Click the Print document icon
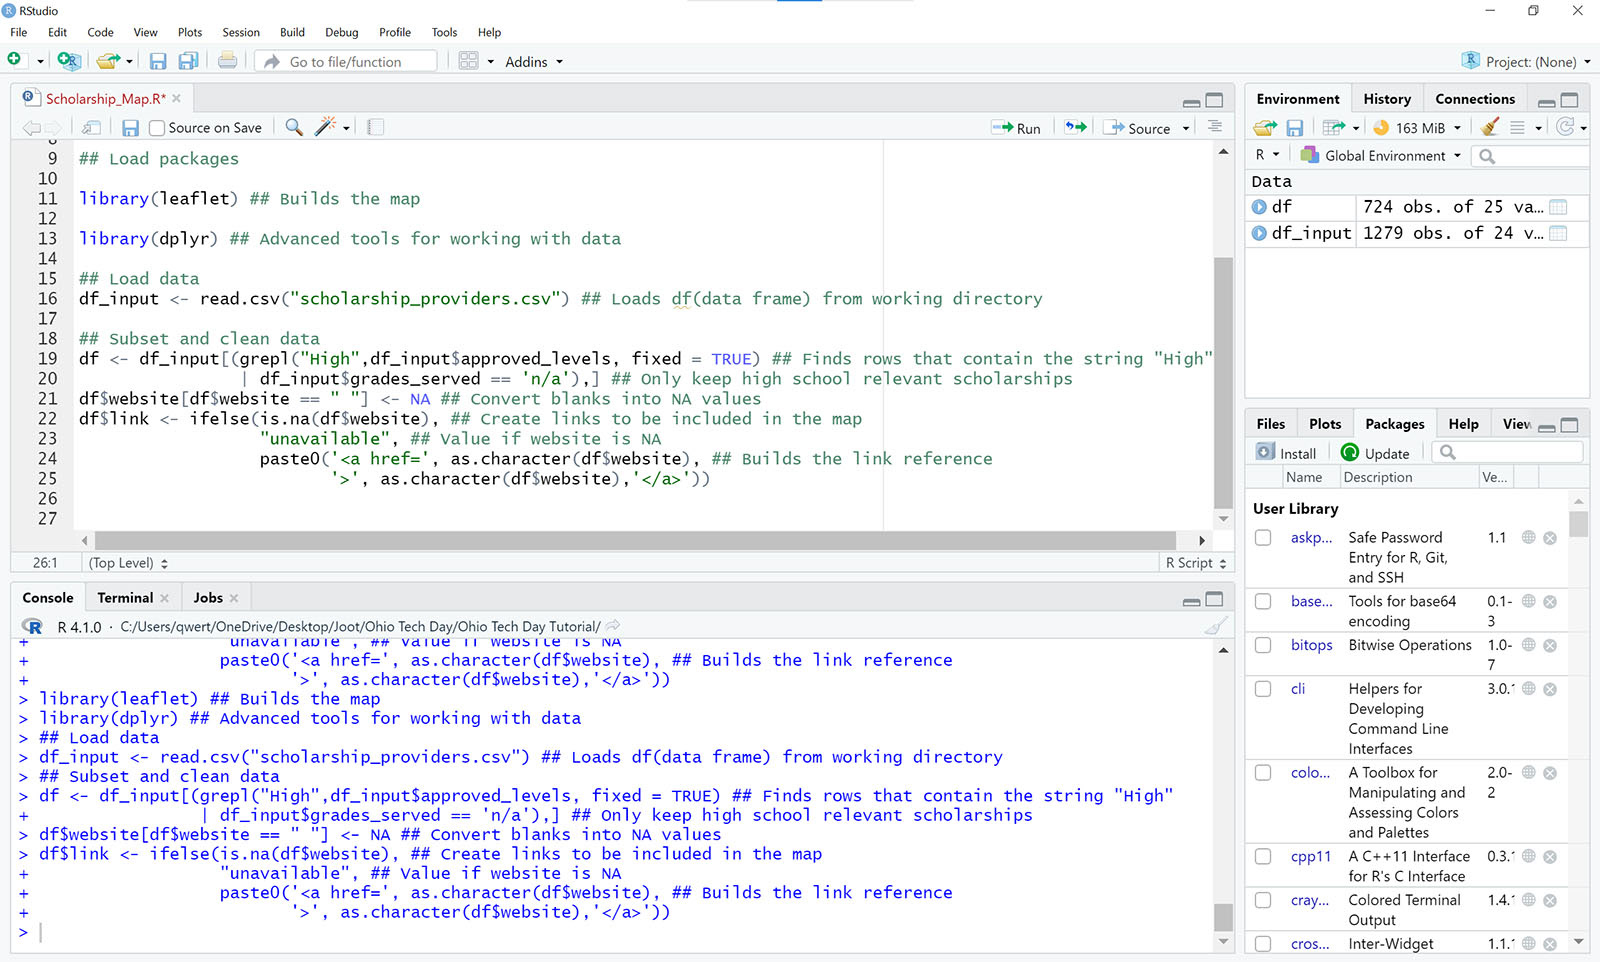Image resolution: width=1600 pixels, height=962 pixels. [228, 61]
